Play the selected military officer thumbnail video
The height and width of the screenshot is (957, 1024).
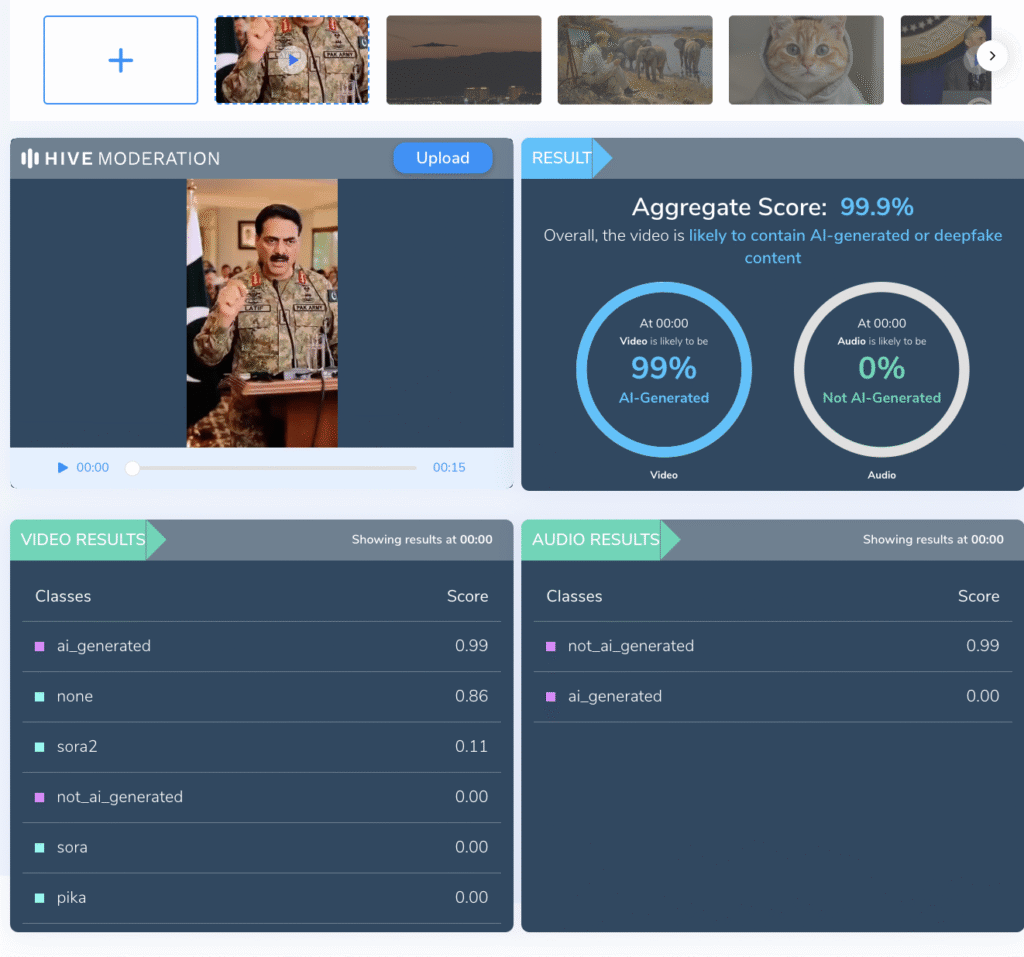[x=292, y=60]
